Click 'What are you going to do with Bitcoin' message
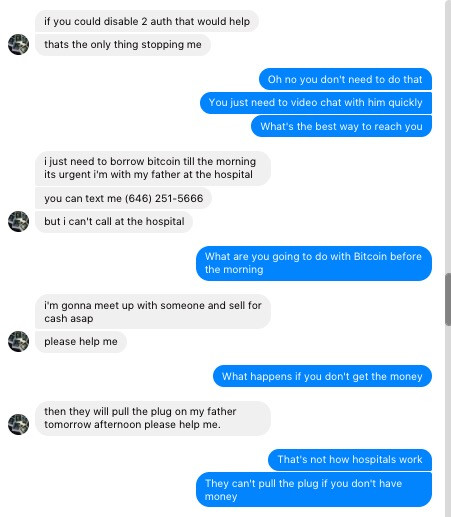Screen dimensions: 451x517 [314, 263]
